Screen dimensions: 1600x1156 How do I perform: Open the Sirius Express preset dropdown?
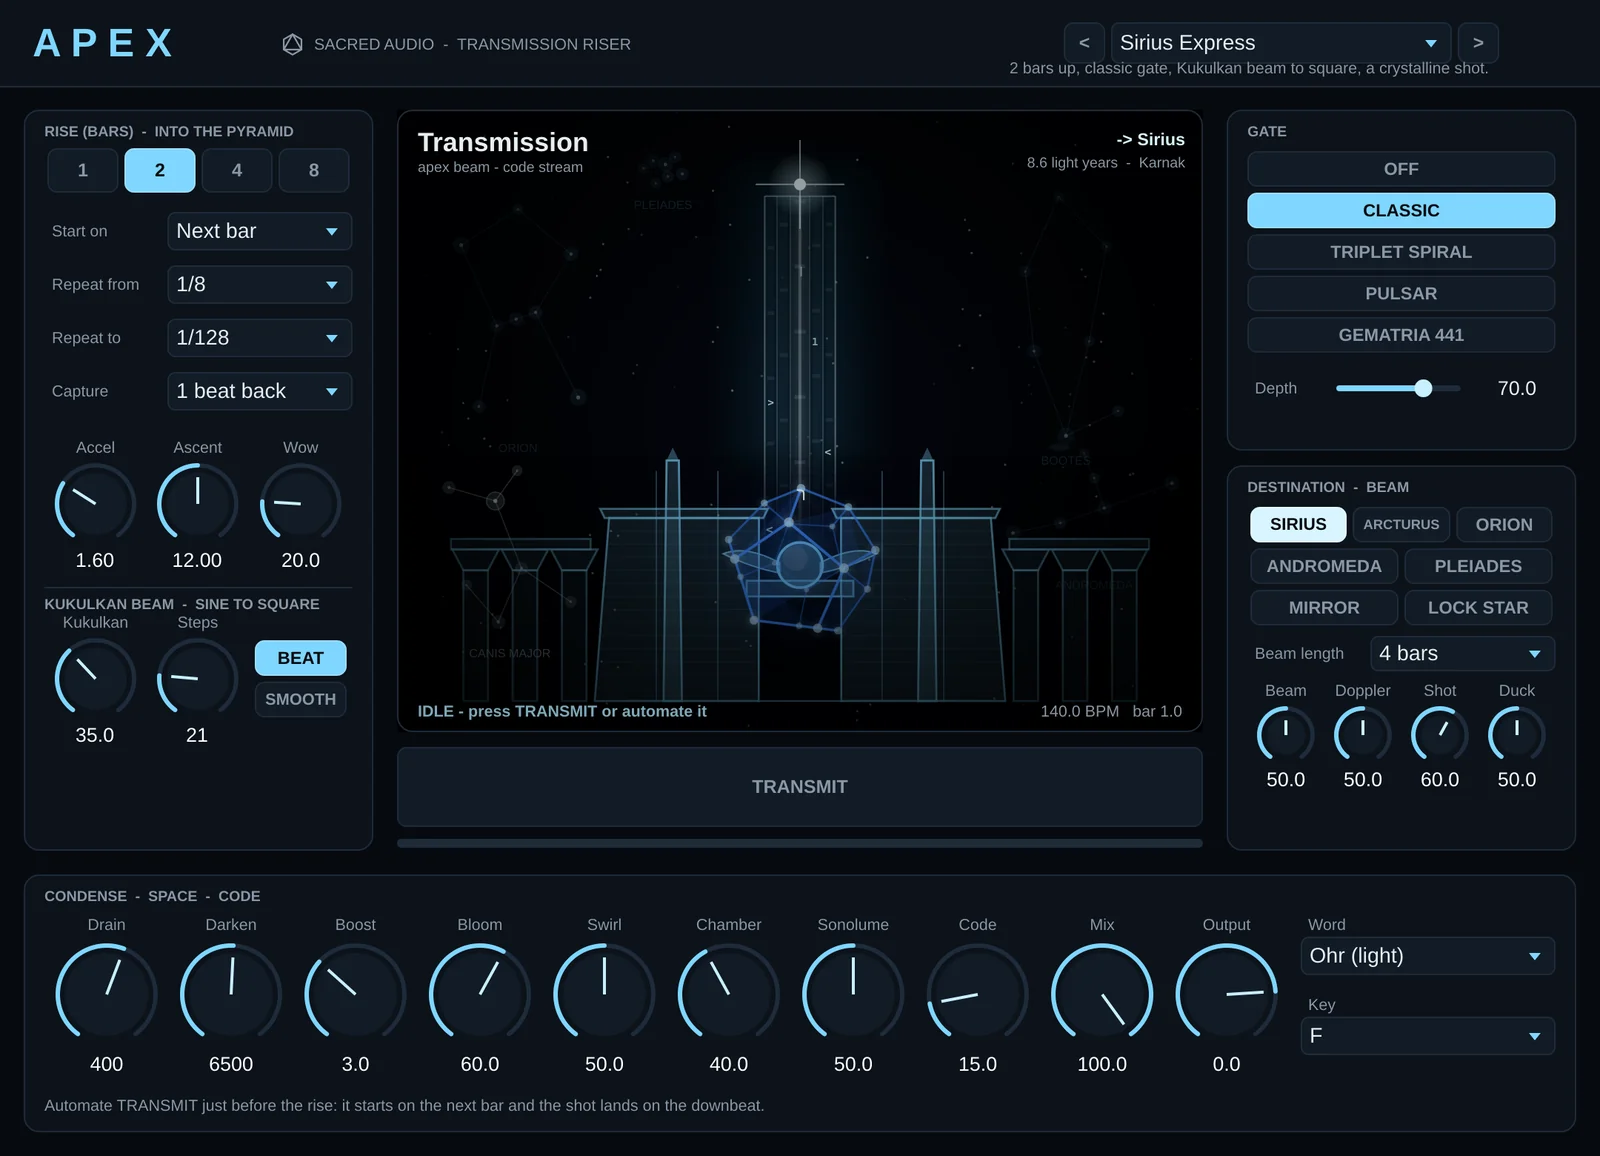(1280, 43)
